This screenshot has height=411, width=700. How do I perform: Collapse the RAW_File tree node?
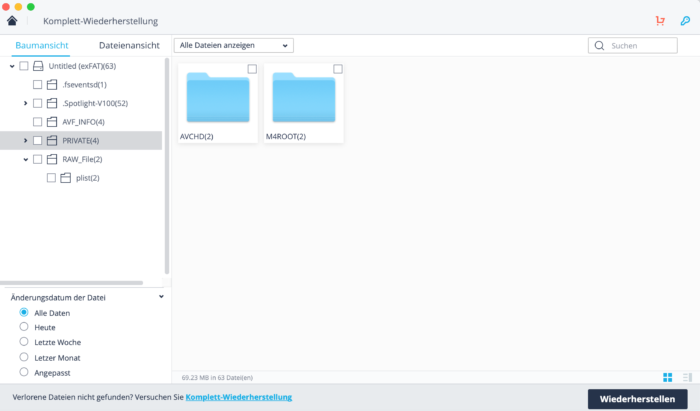[x=25, y=159]
